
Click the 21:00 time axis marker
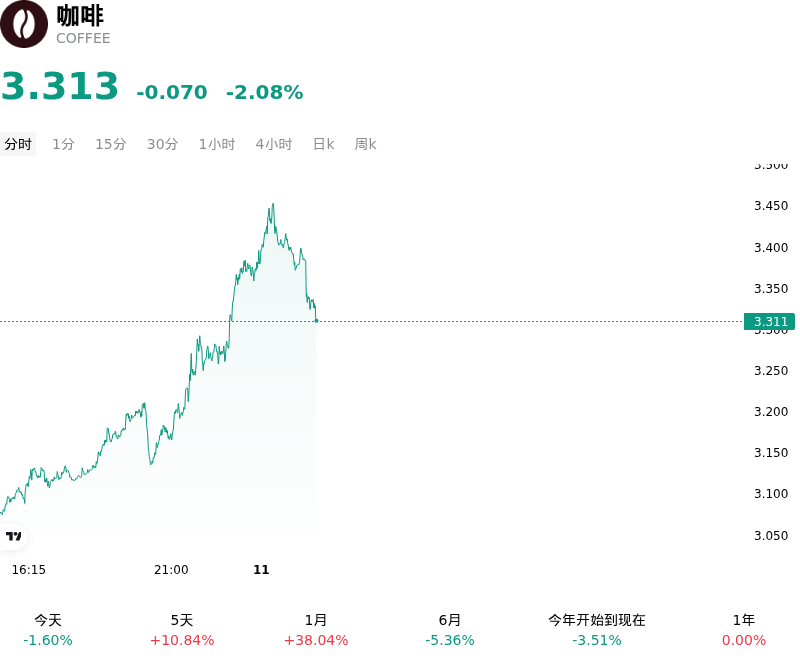[171, 570]
